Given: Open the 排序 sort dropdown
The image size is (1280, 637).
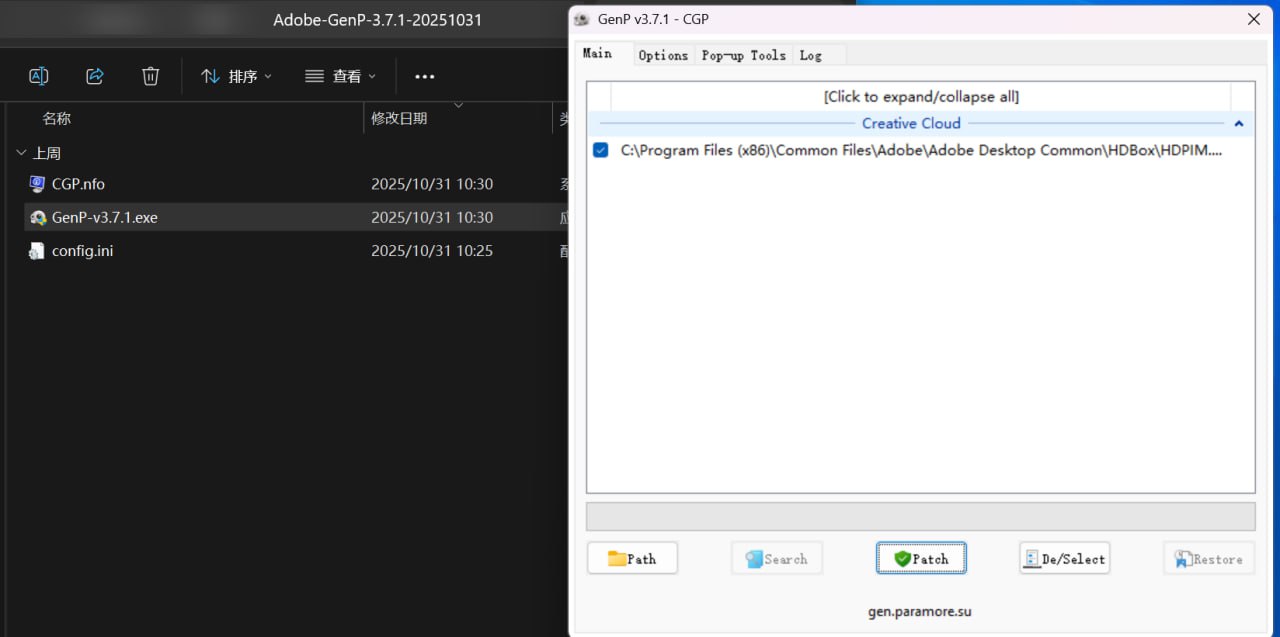Looking at the screenshot, I should point(236,75).
